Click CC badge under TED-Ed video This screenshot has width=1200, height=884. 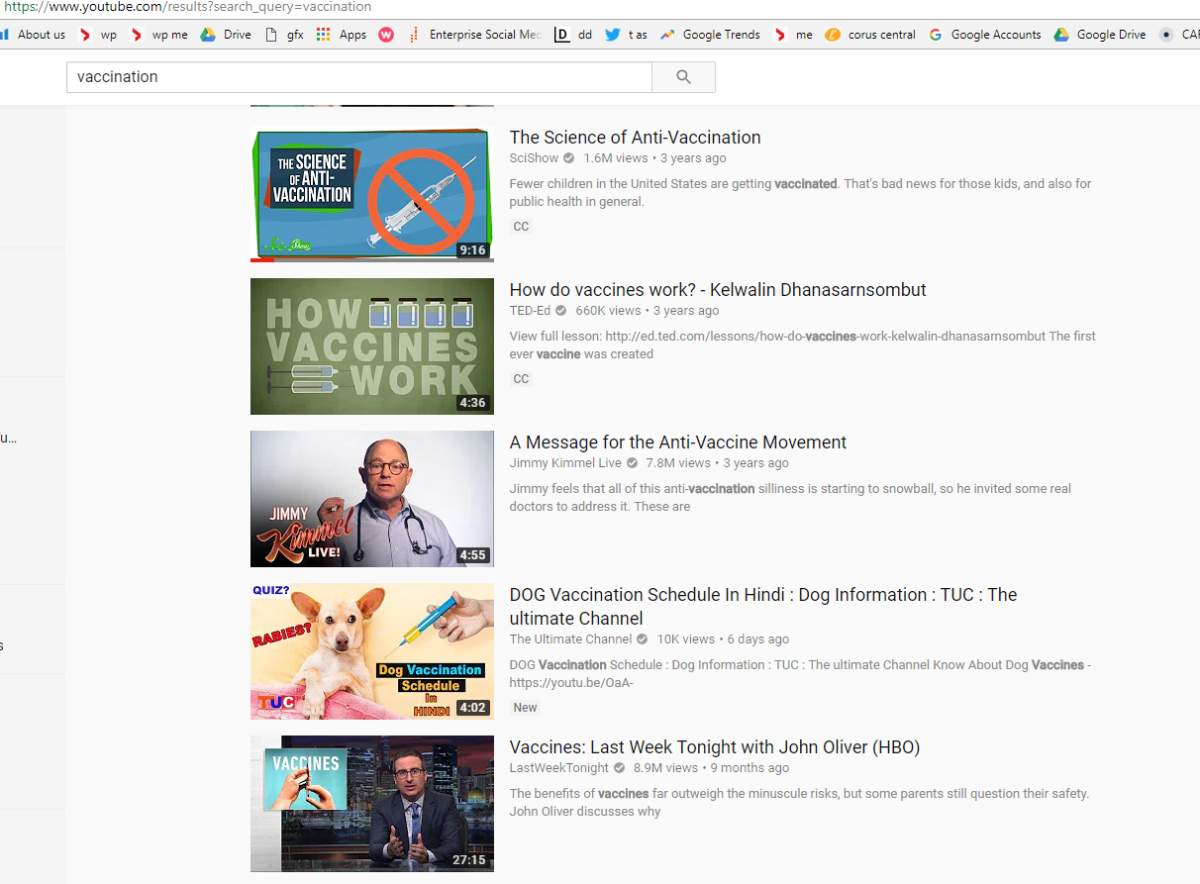pyautogui.click(x=521, y=379)
